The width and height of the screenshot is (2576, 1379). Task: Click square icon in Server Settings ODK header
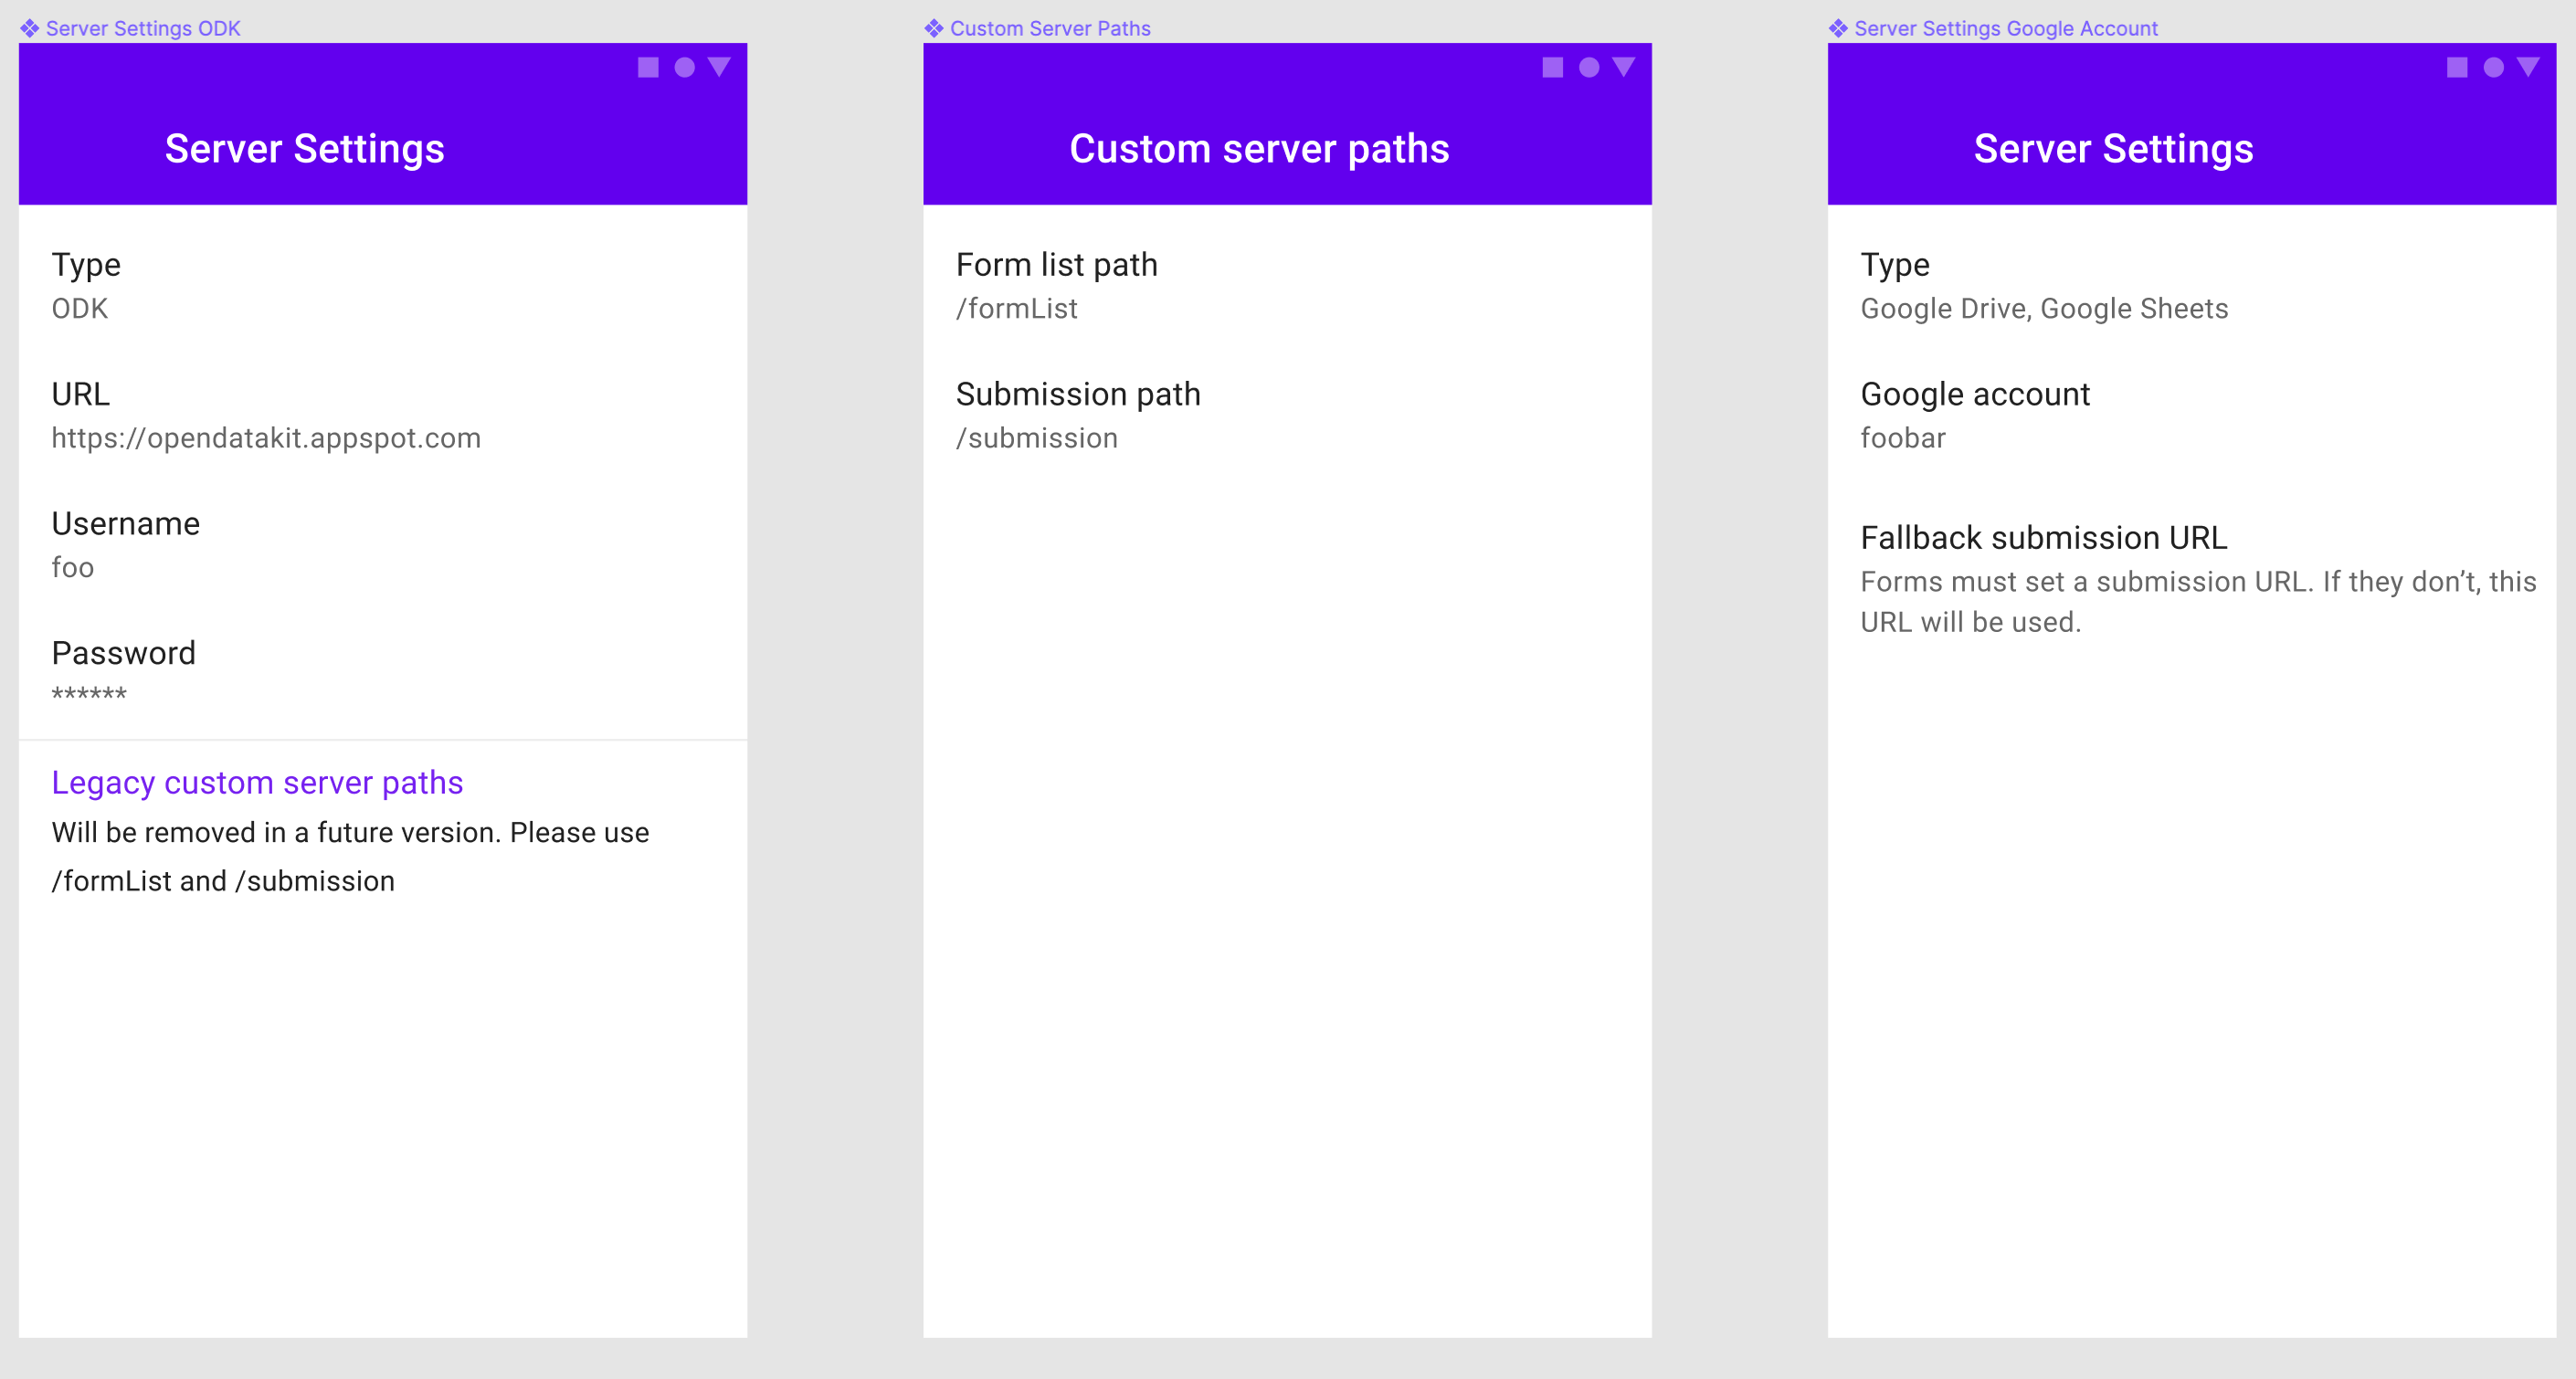(x=648, y=67)
